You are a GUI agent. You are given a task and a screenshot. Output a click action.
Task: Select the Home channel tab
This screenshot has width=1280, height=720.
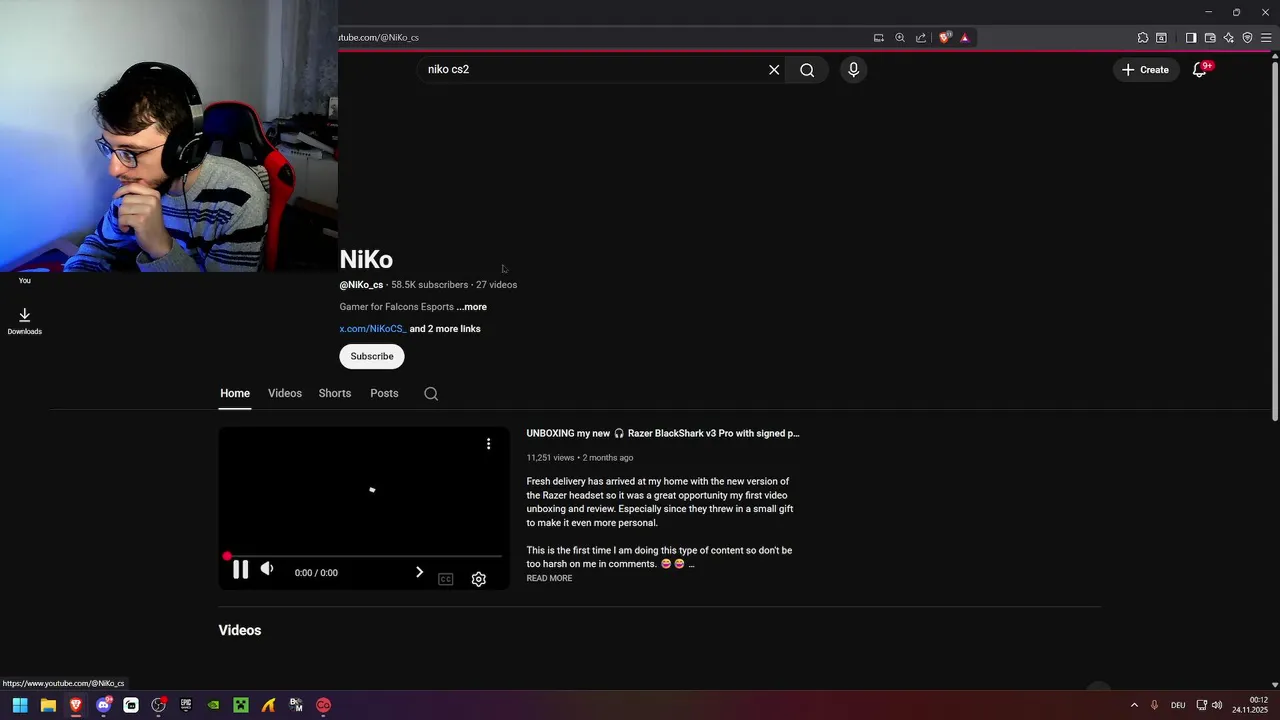(x=235, y=393)
